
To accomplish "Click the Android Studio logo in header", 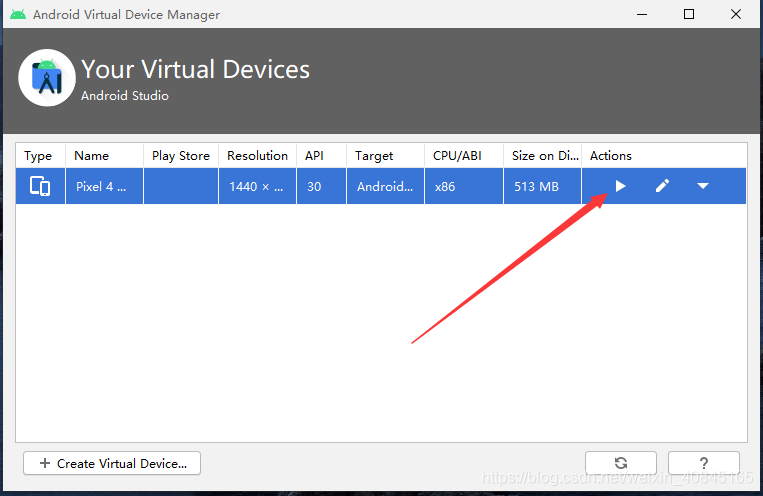I will coord(47,78).
